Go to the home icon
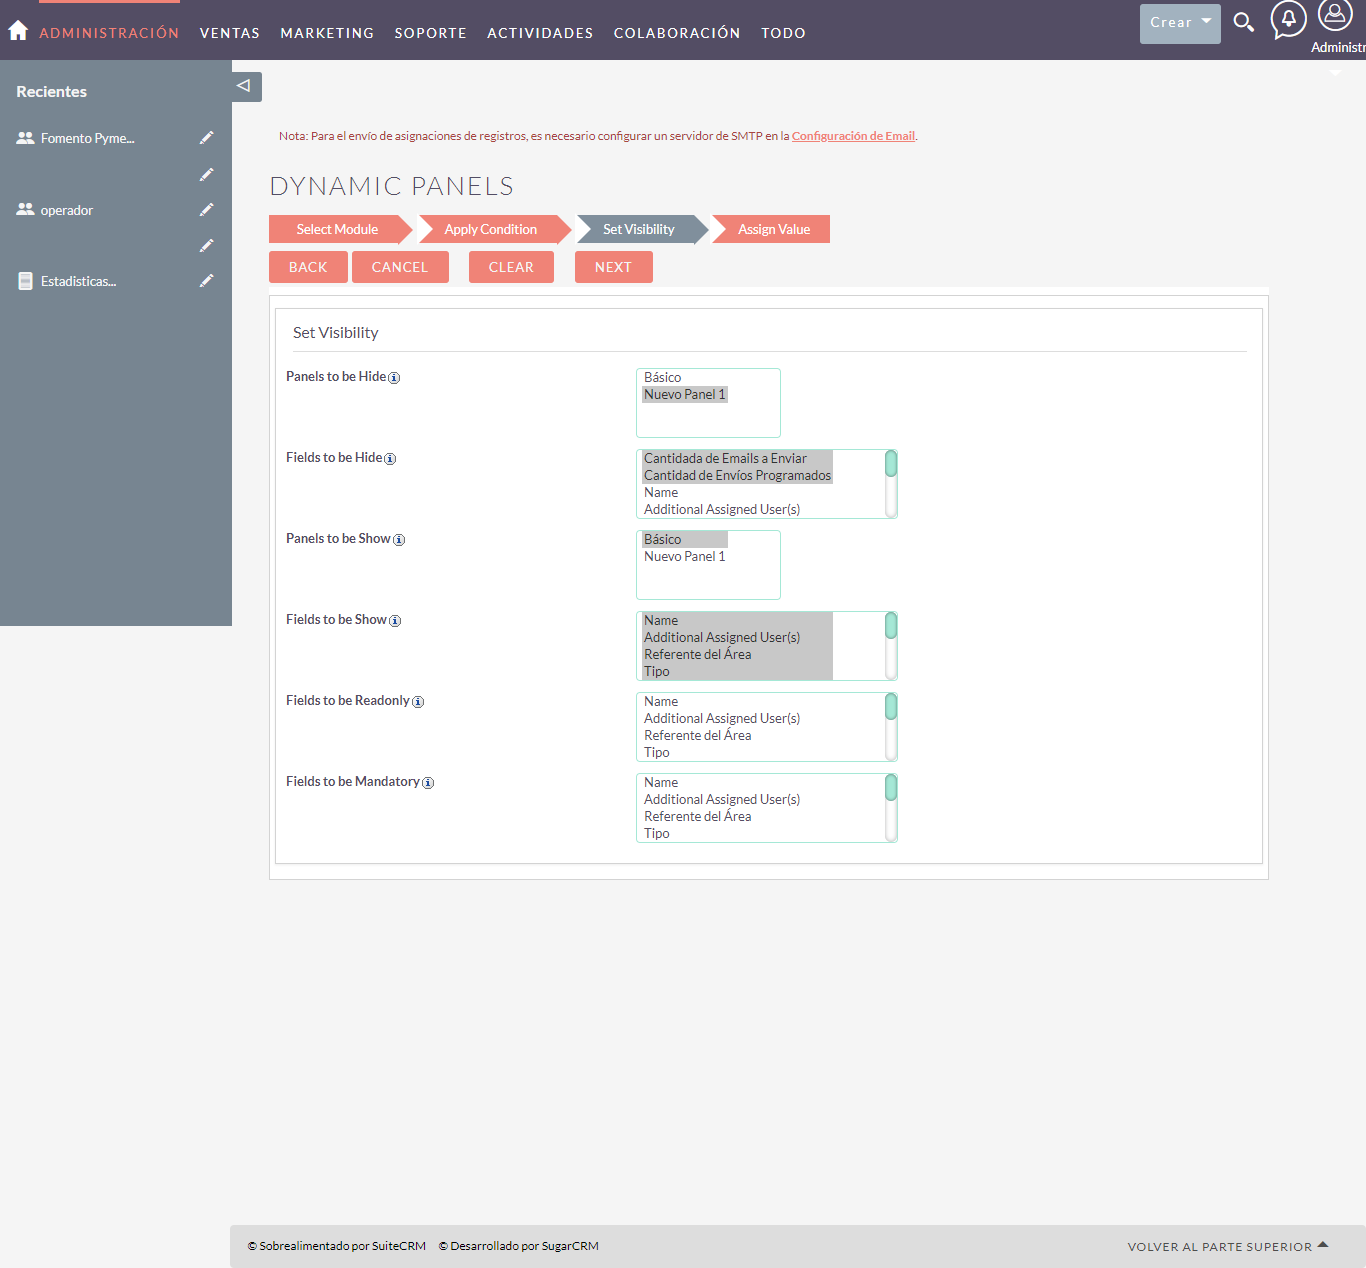The height and width of the screenshot is (1268, 1366). (18, 31)
